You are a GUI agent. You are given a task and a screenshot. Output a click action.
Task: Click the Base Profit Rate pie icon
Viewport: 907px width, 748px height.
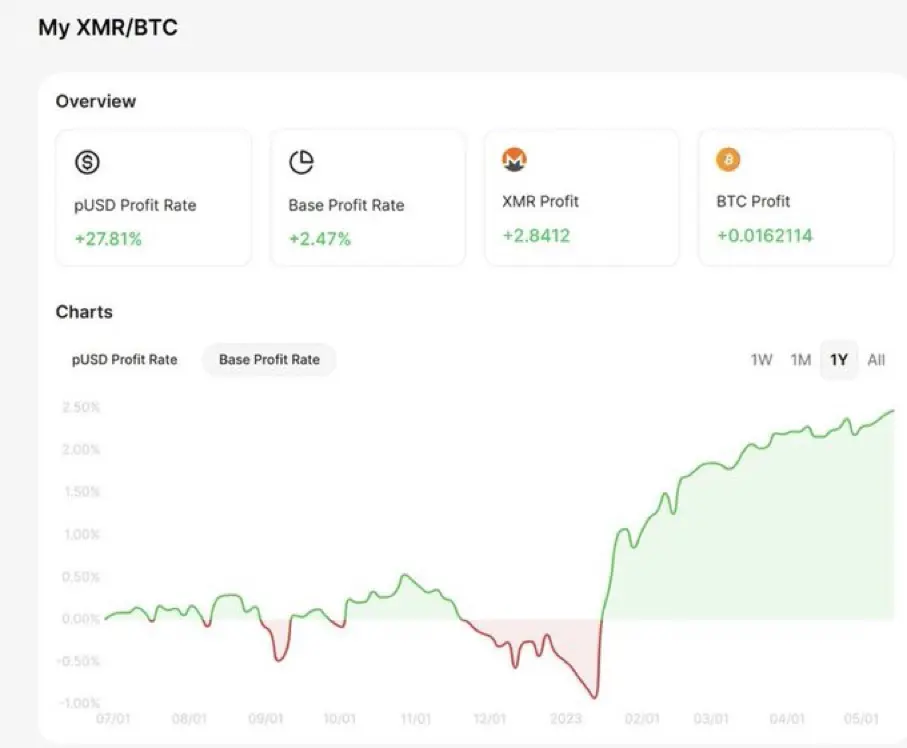pyautogui.click(x=301, y=162)
